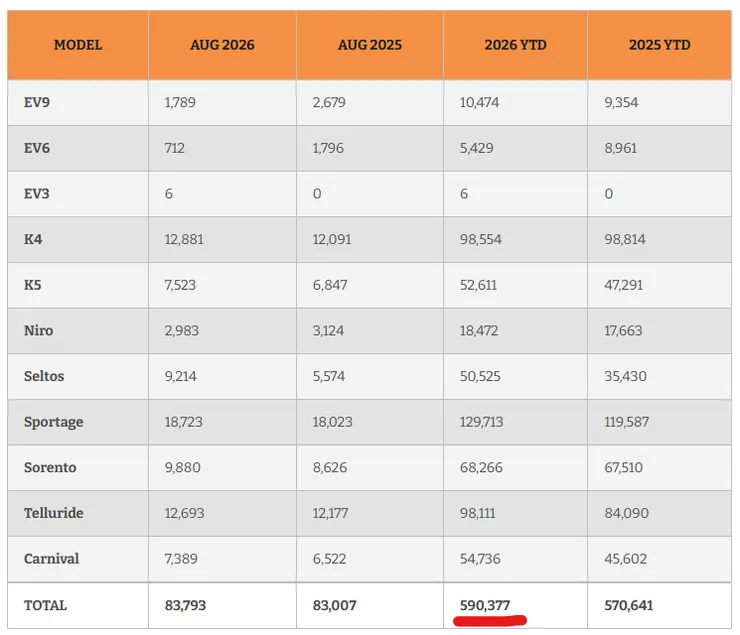Select Sportage 2025 YTD value 119,587
Image resolution: width=740 pixels, height=635 pixels.
pos(627,422)
